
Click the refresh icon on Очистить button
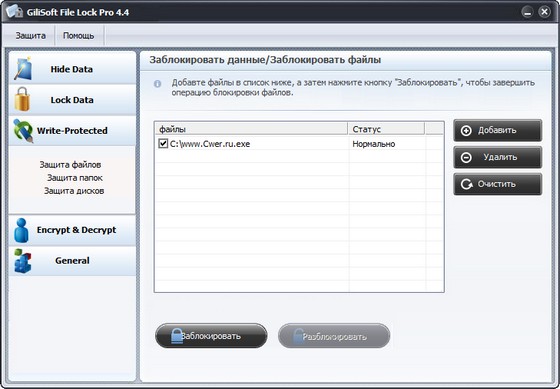(466, 184)
